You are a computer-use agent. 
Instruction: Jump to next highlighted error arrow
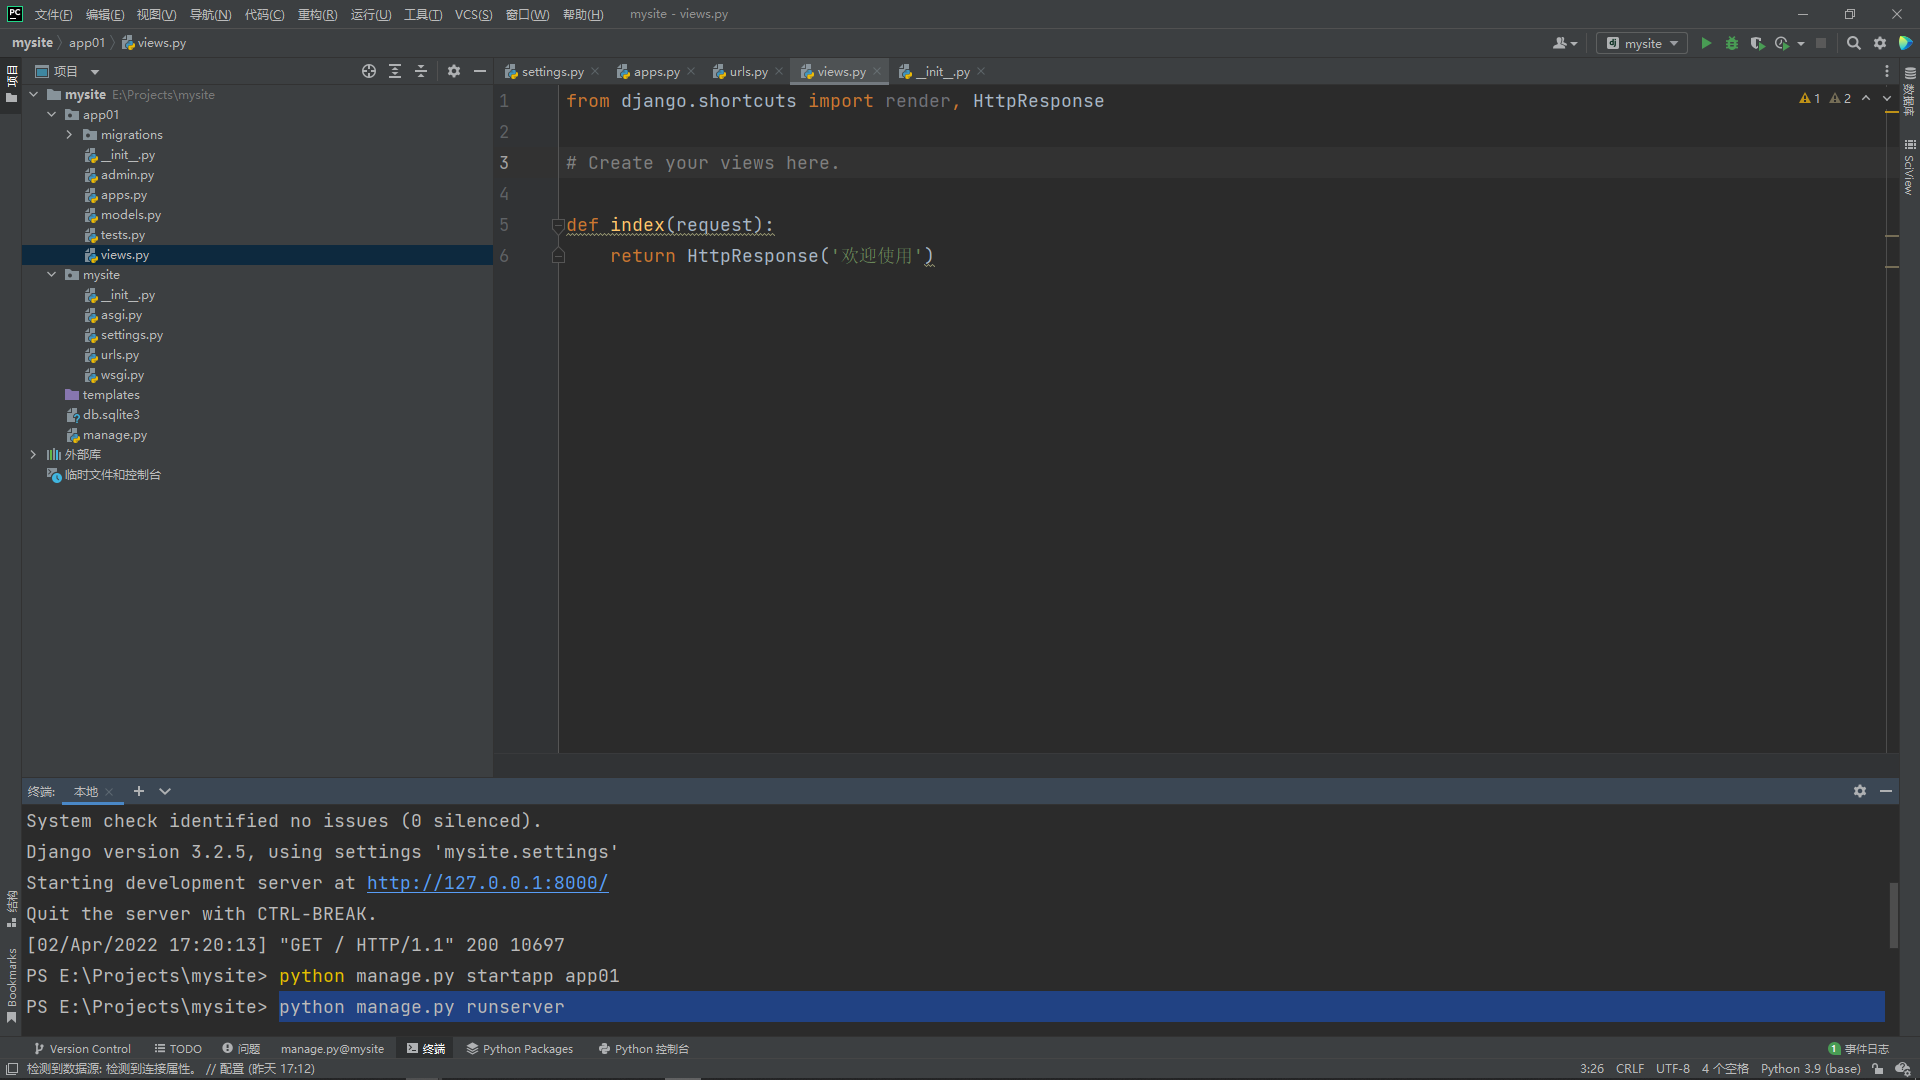(1887, 98)
